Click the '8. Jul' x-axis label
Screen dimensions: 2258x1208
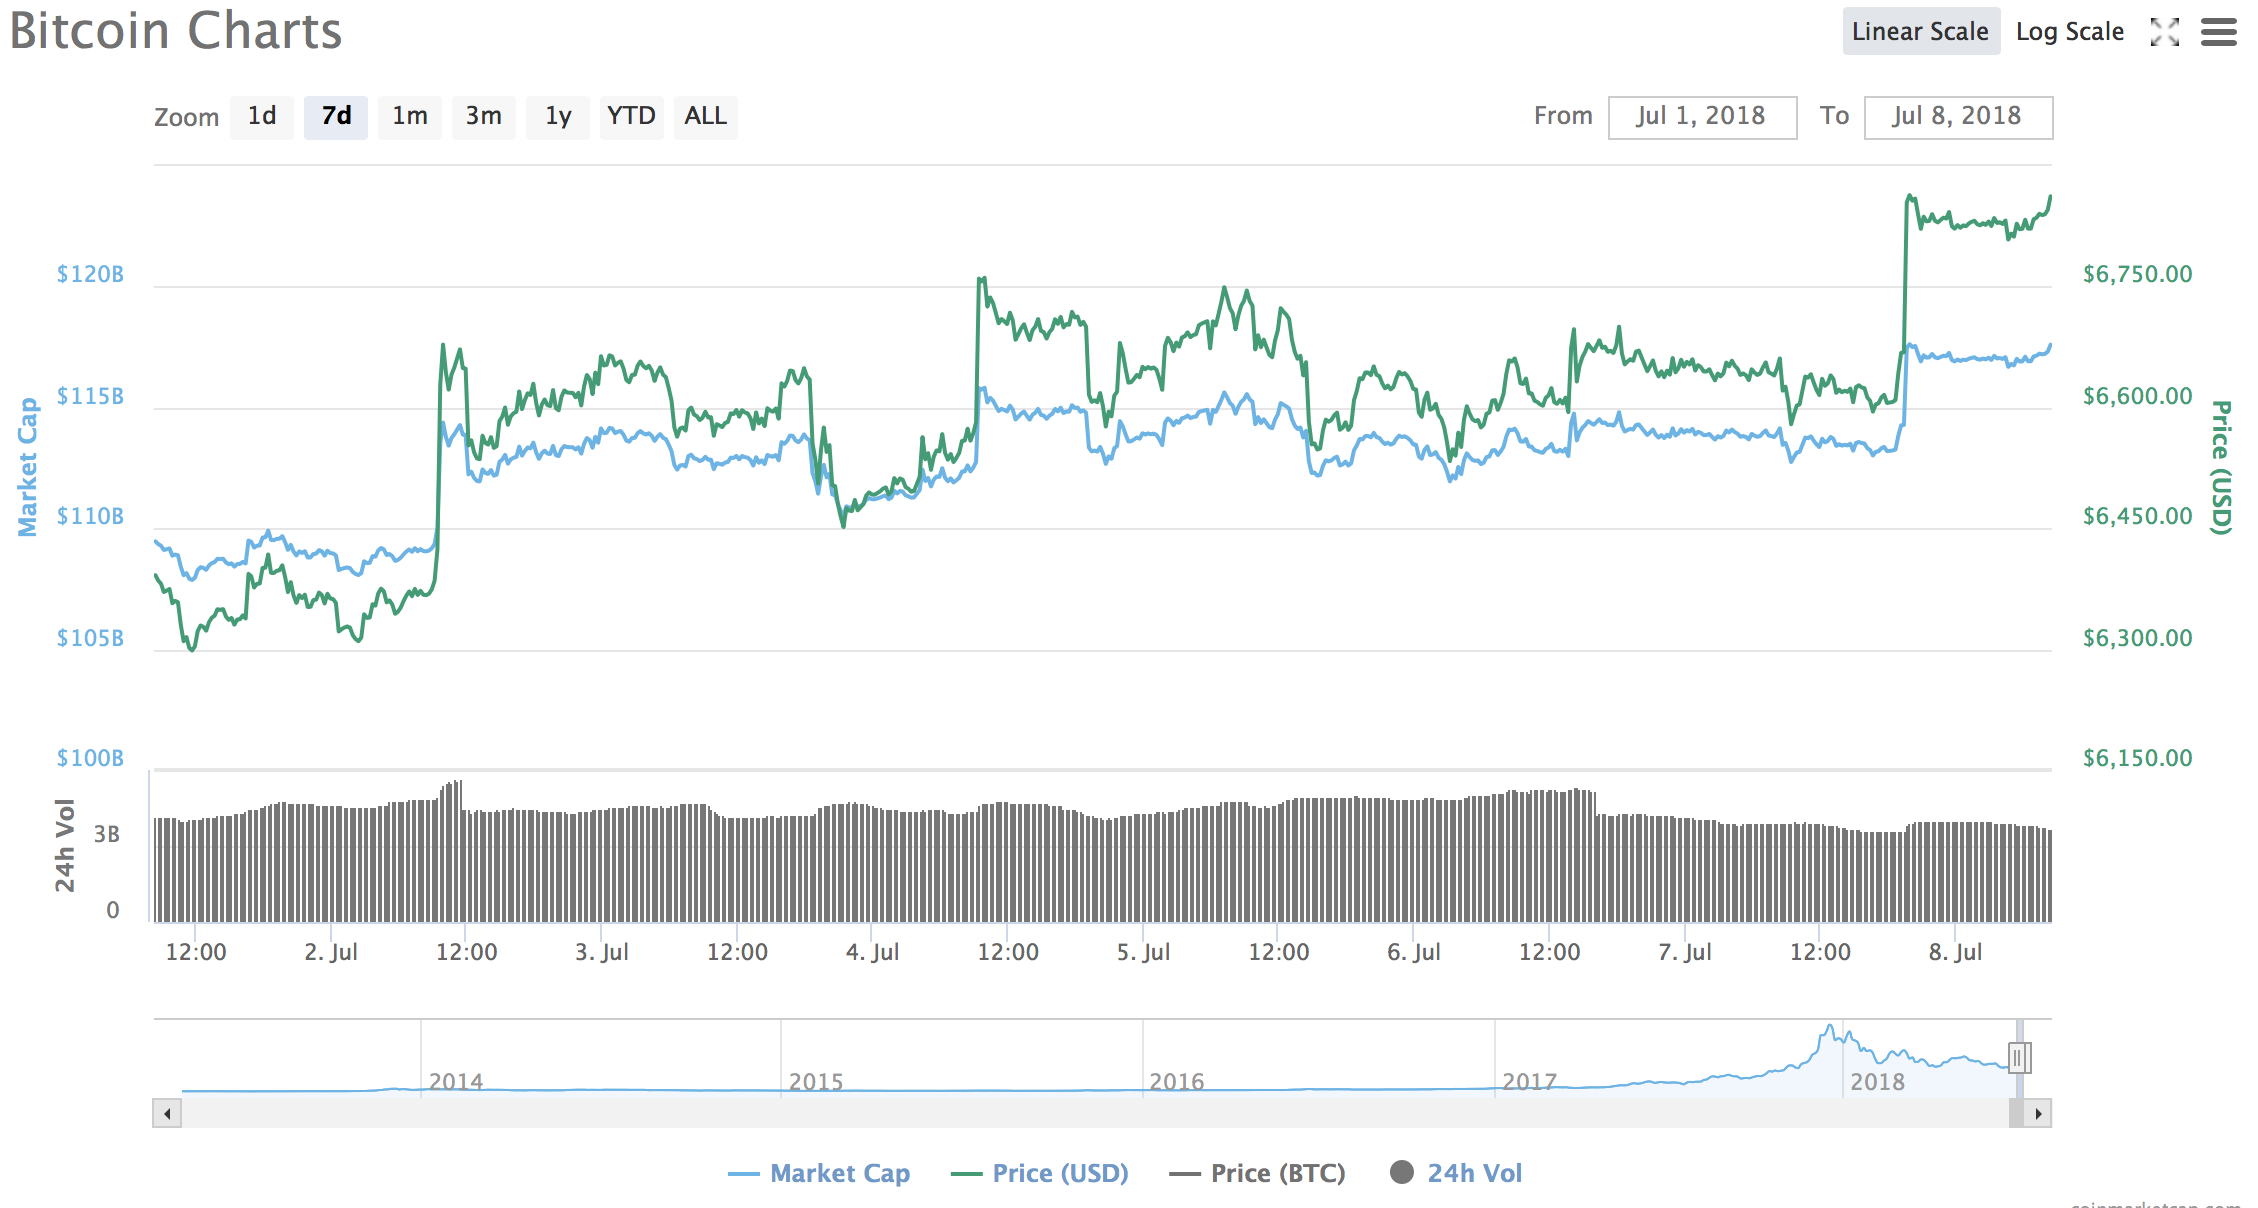tap(1956, 952)
